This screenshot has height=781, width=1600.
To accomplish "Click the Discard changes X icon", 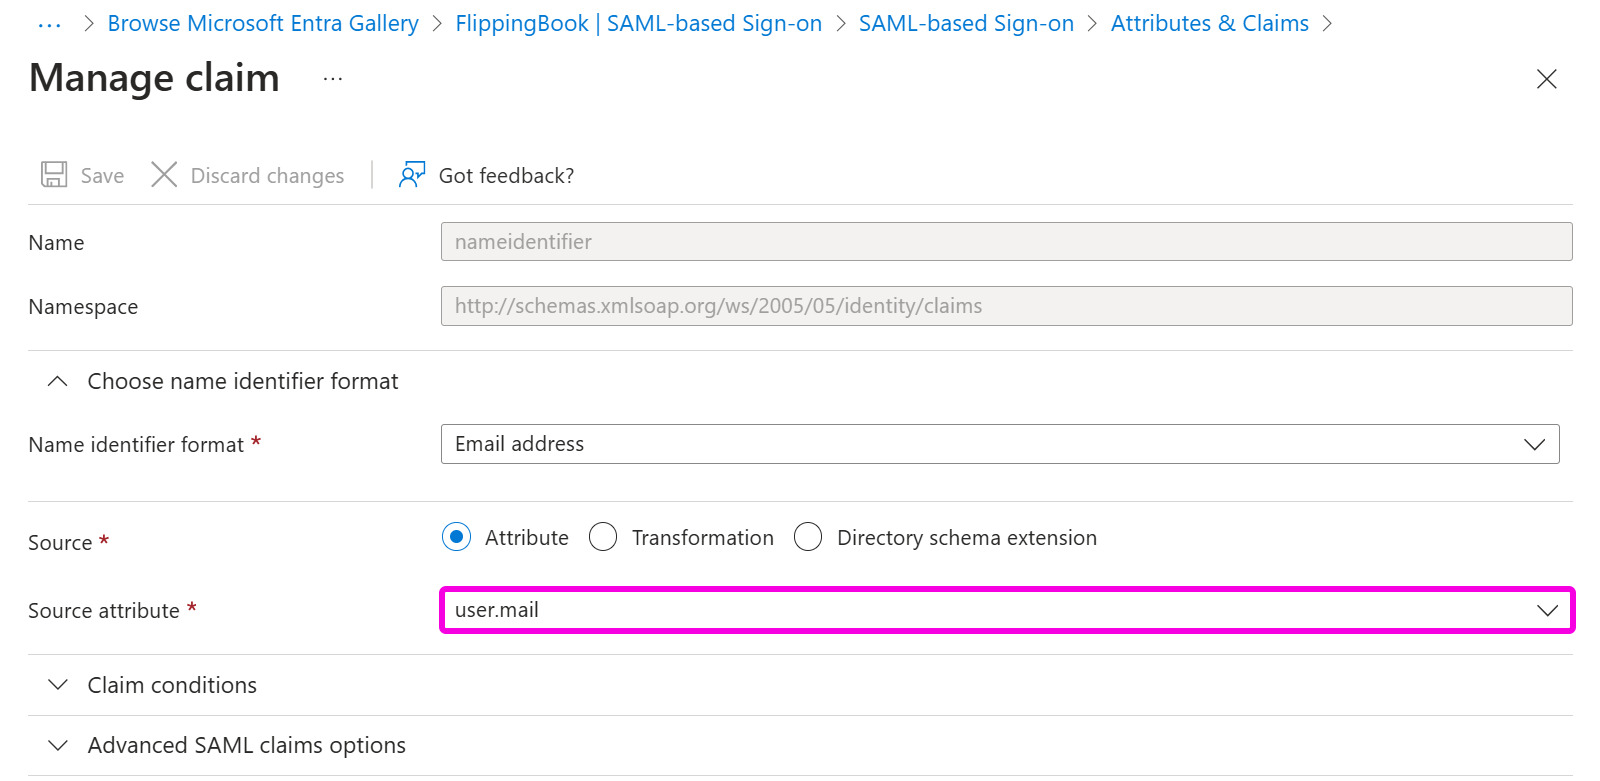I will click(x=163, y=174).
